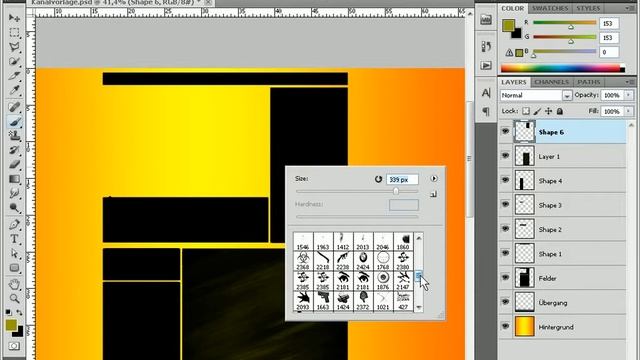Adjust the R color slider
The image size is (640, 360).
point(571,27)
